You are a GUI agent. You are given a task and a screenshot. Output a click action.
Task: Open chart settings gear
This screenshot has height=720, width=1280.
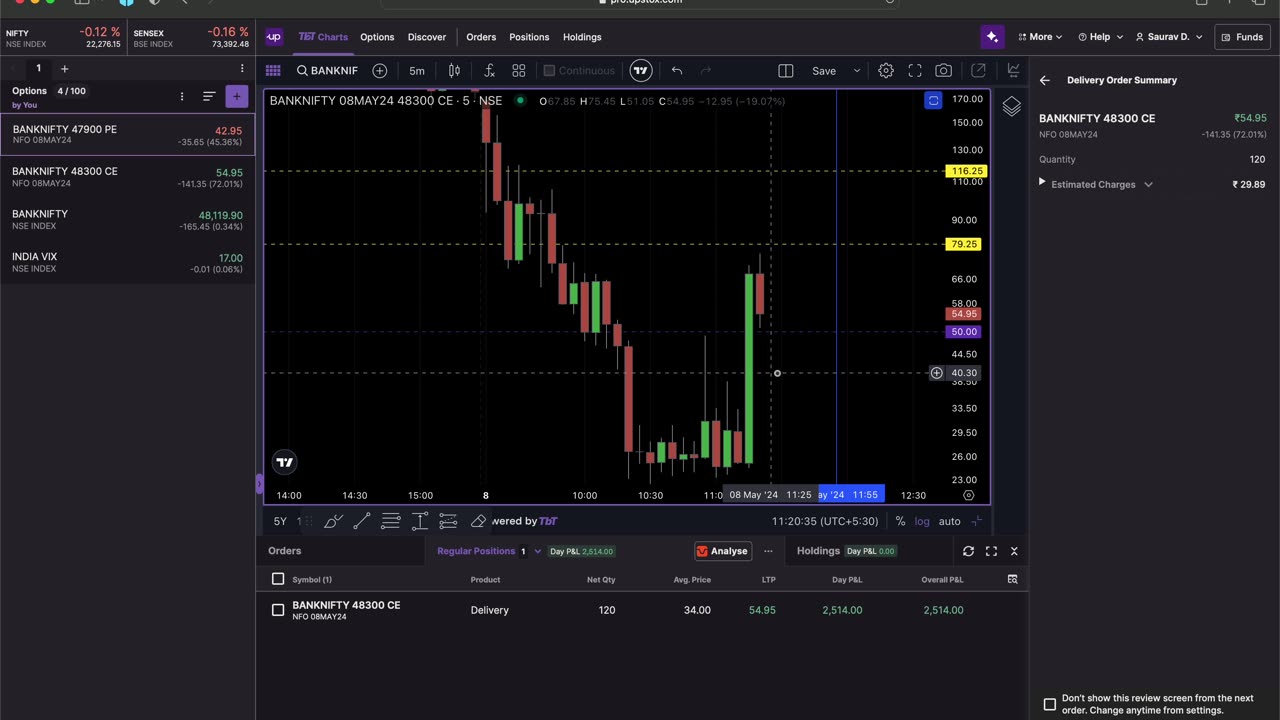[886, 71]
